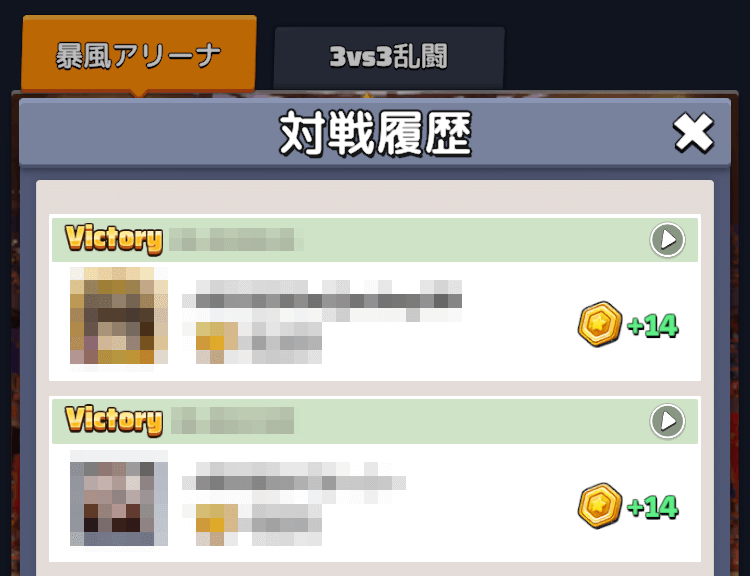750x576 pixels.
Task: Click the gold coin icon in second match
Action: [x=600, y=505]
